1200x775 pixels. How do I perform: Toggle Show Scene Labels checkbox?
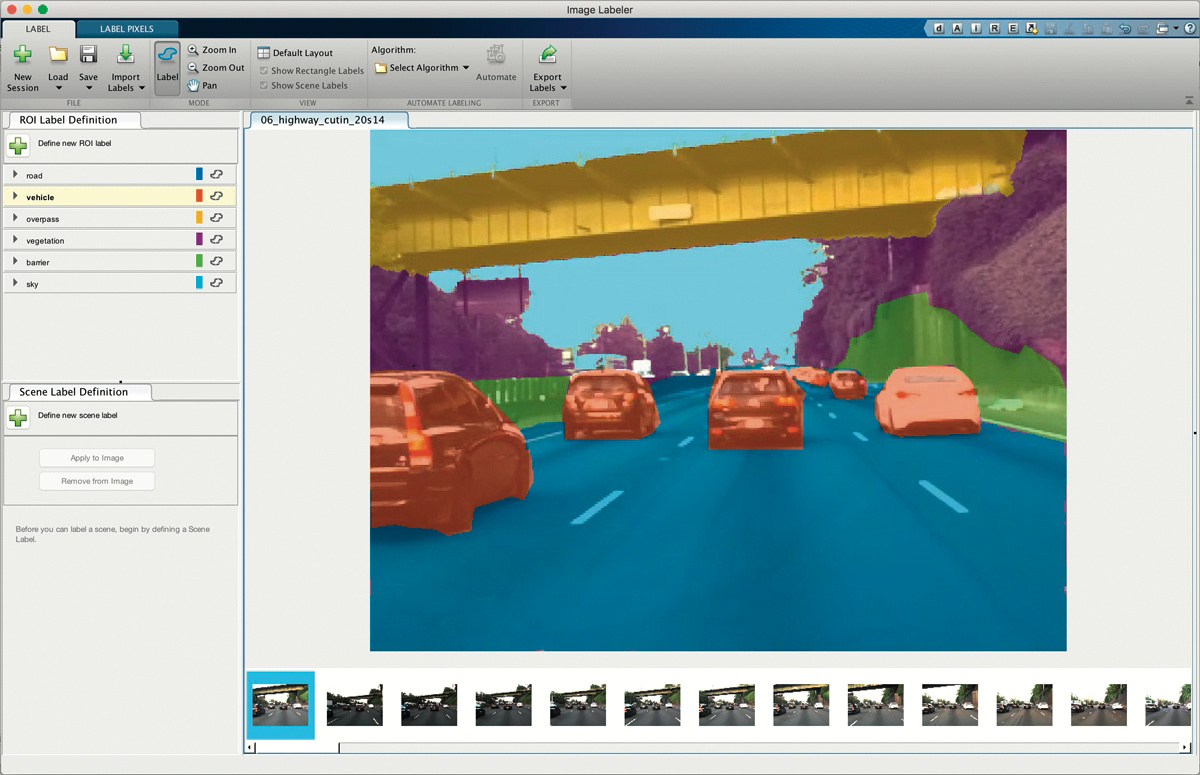click(x=264, y=86)
